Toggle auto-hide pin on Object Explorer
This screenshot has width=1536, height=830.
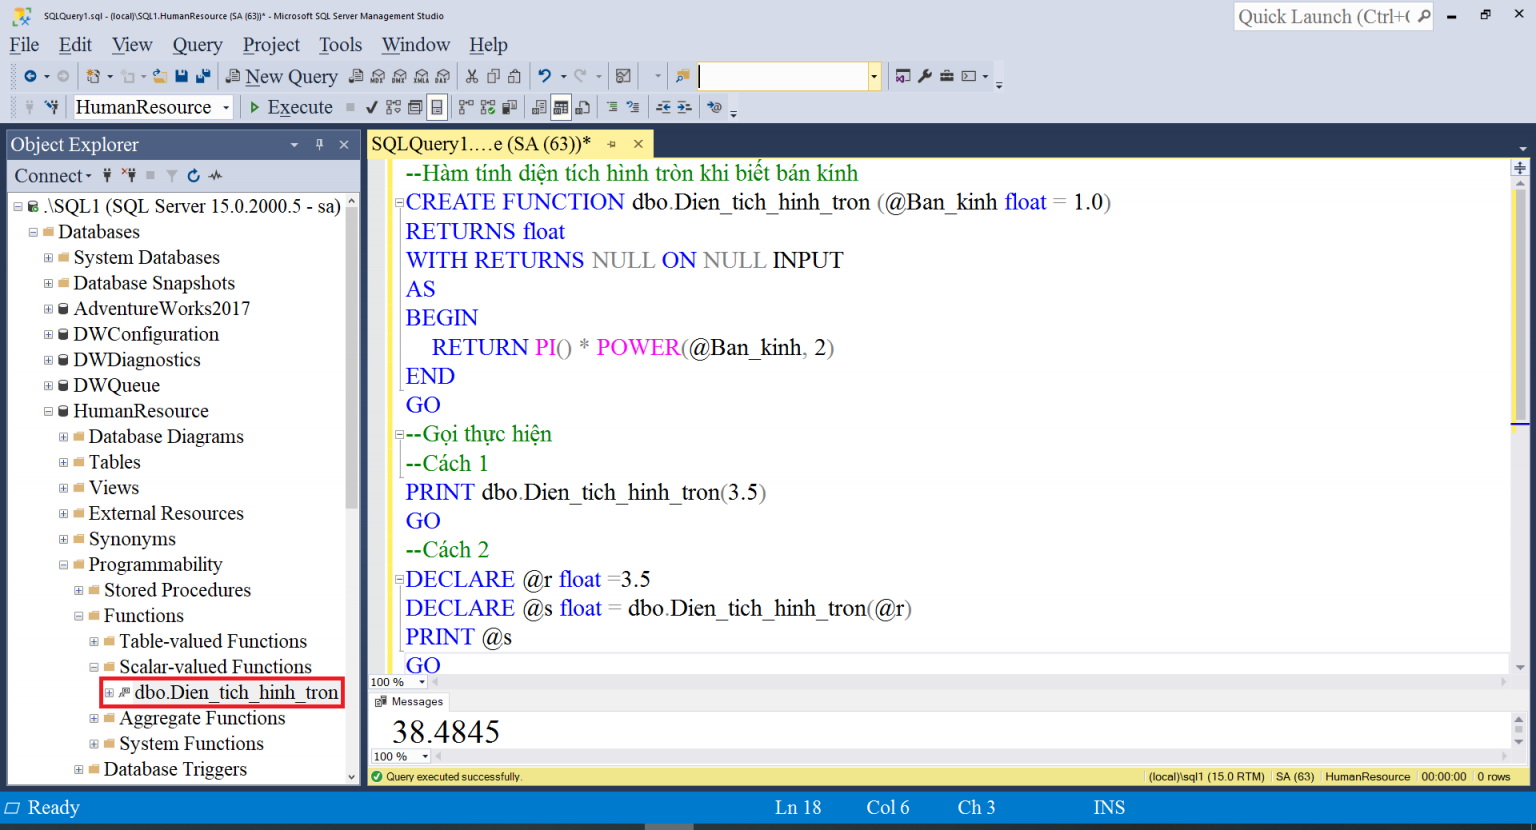point(319,145)
